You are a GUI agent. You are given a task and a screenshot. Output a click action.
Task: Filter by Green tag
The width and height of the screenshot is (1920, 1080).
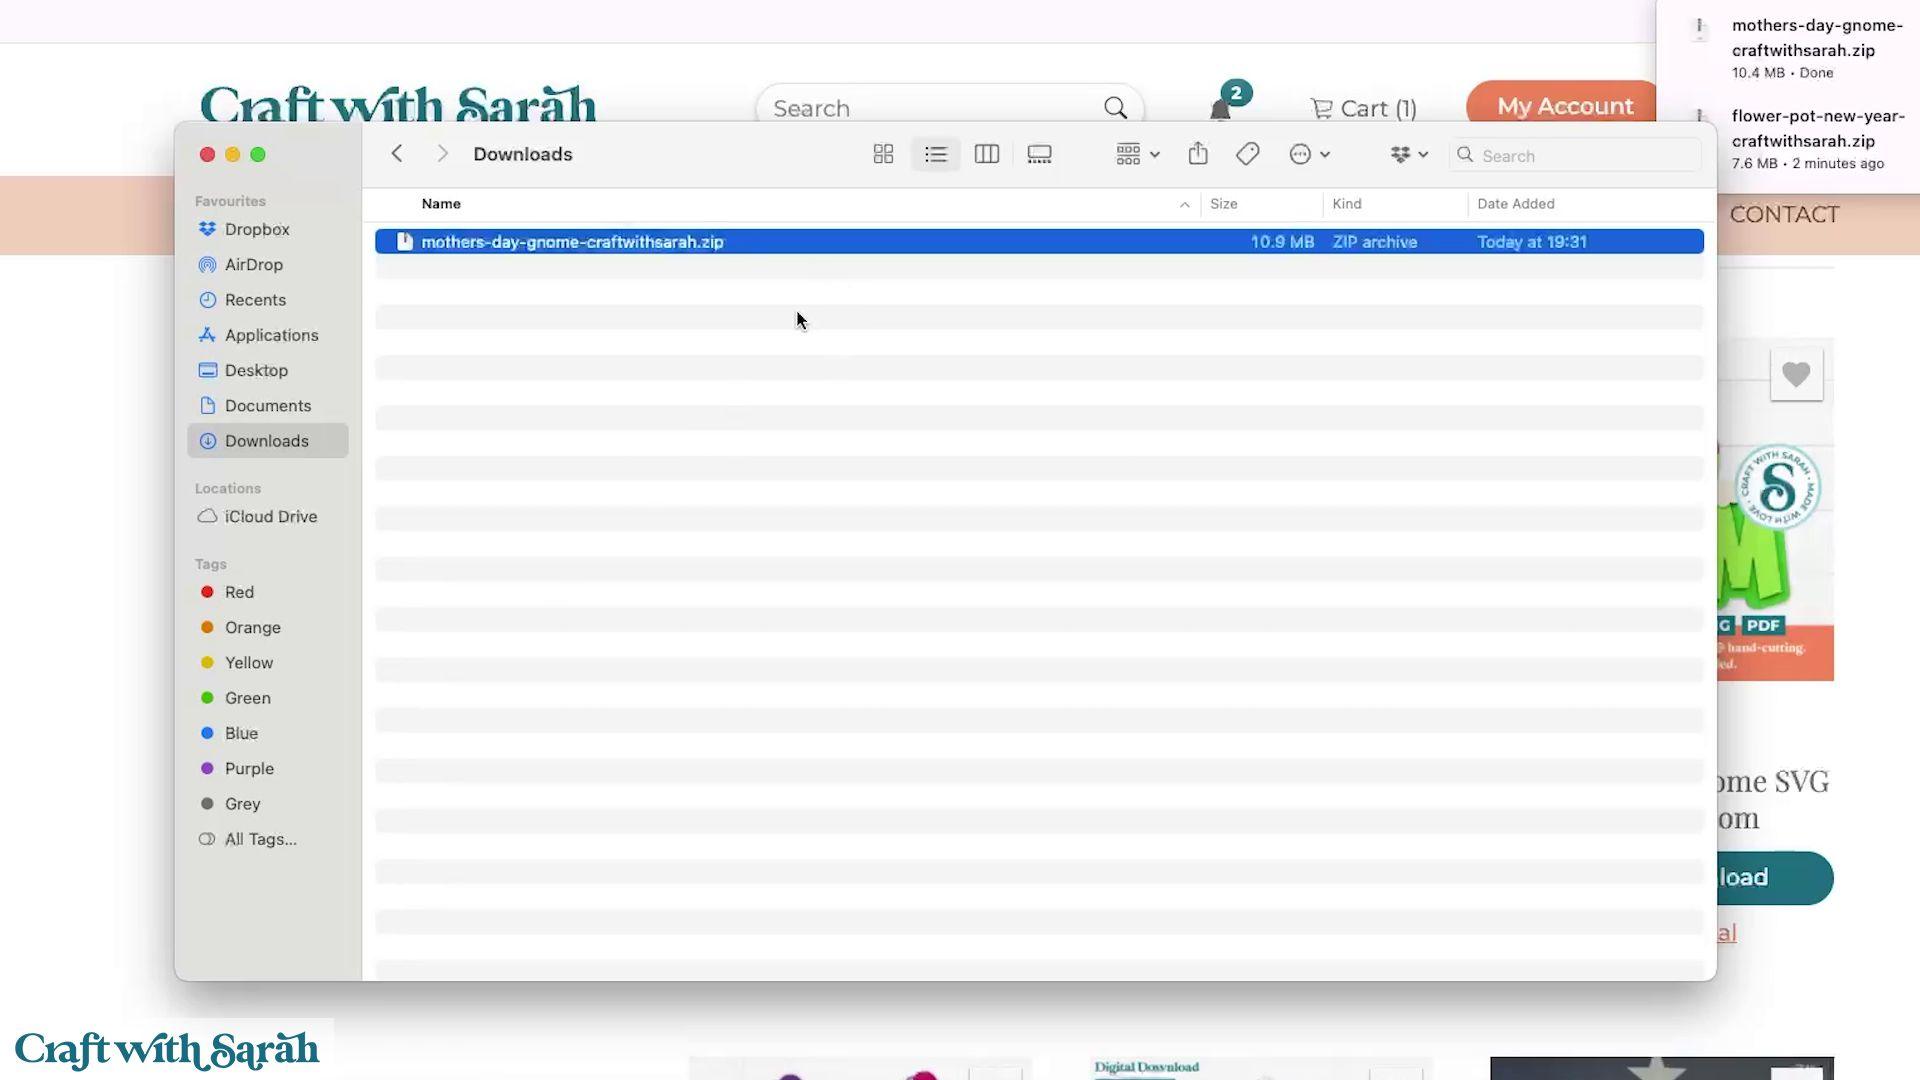pyautogui.click(x=267, y=698)
